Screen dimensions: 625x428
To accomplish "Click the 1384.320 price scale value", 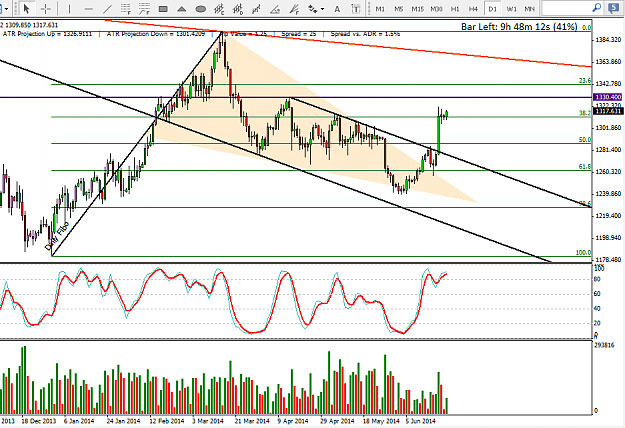I will click(x=608, y=40).
